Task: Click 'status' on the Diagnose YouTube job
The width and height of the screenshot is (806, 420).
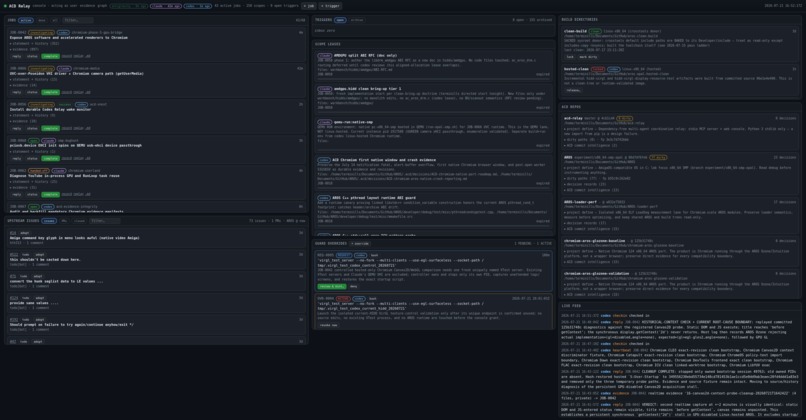Action: [x=32, y=195]
